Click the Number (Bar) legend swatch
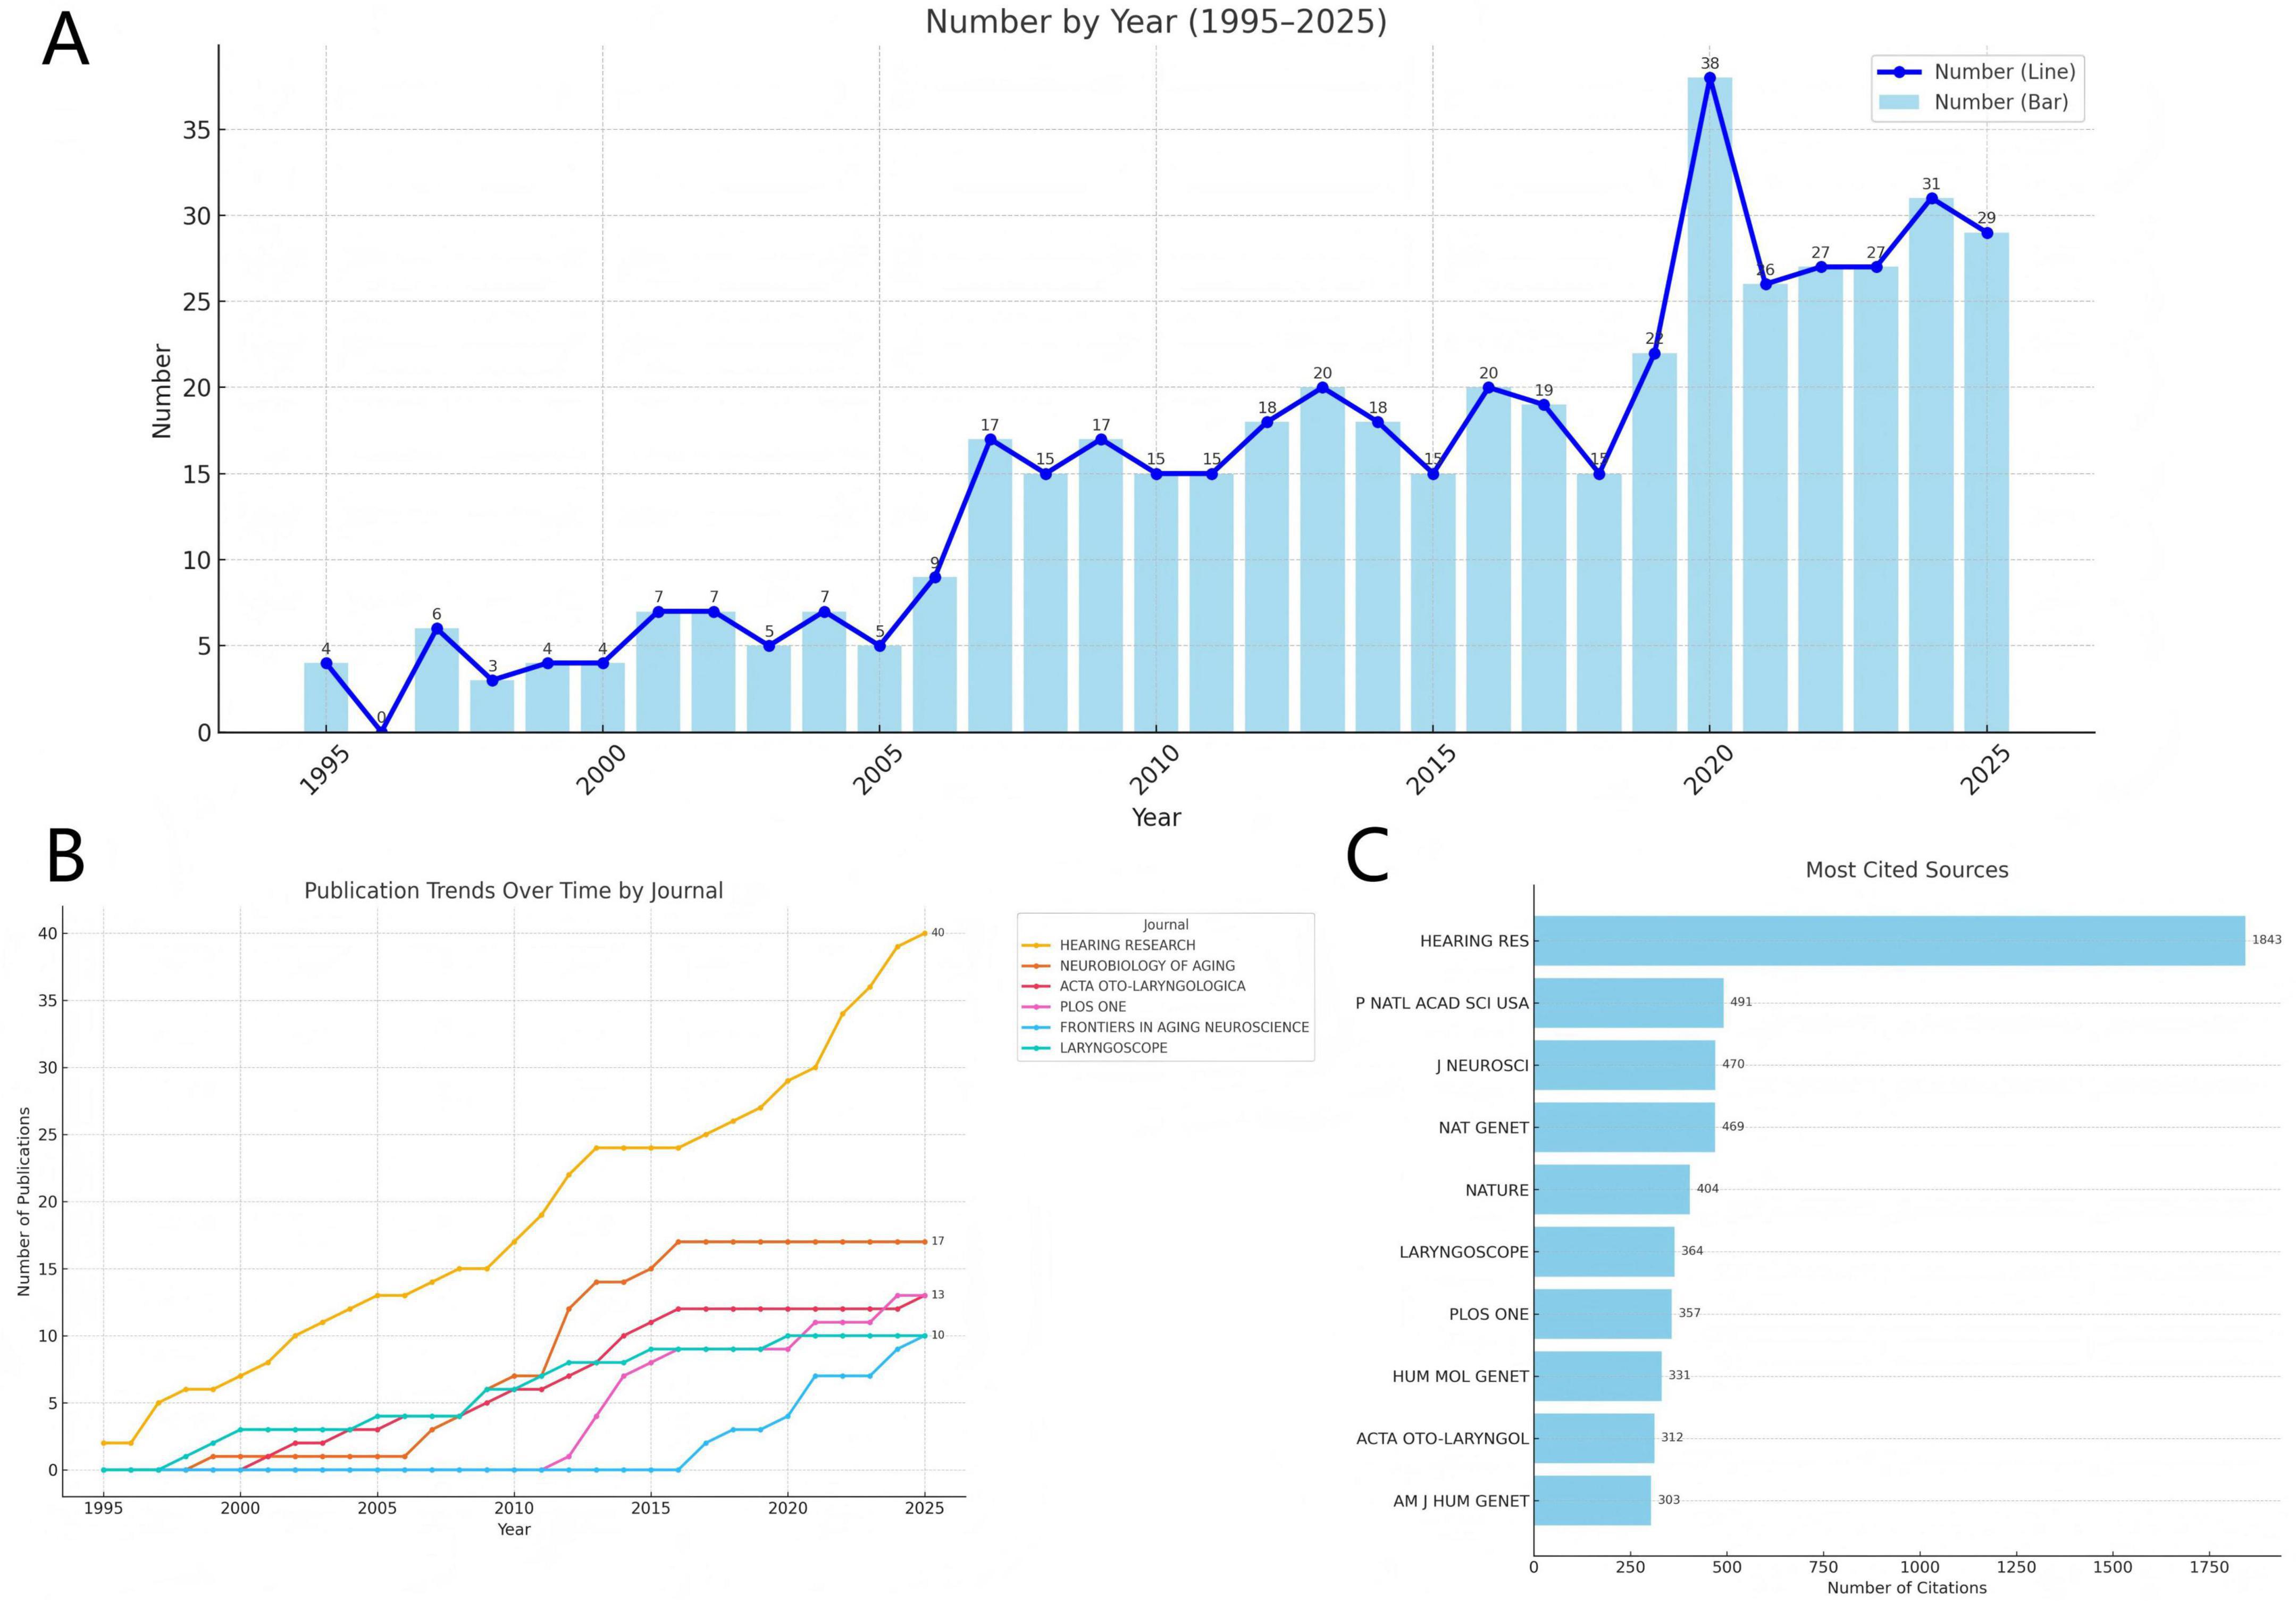This screenshot has height=1601, width=2296. coord(1898,102)
